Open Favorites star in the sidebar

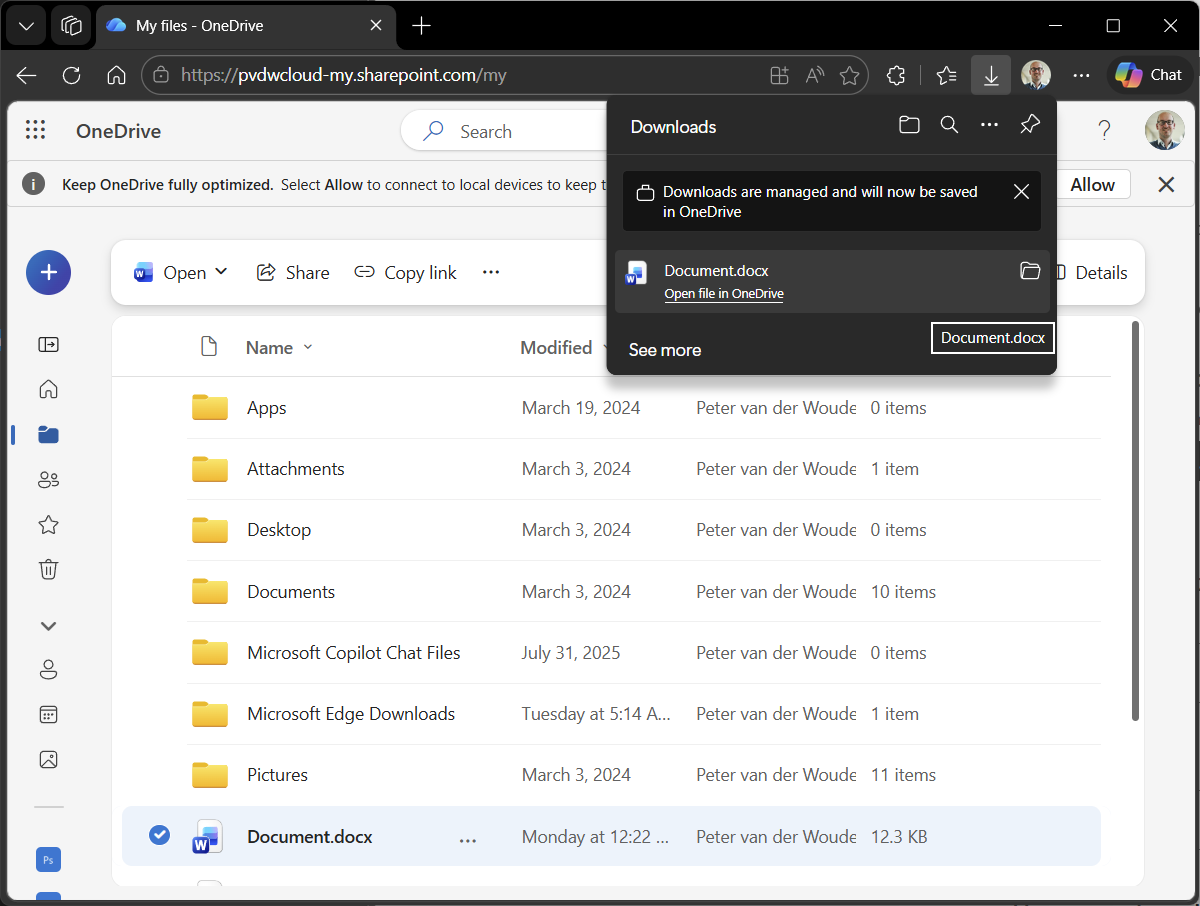pyautogui.click(x=48, y=524)
